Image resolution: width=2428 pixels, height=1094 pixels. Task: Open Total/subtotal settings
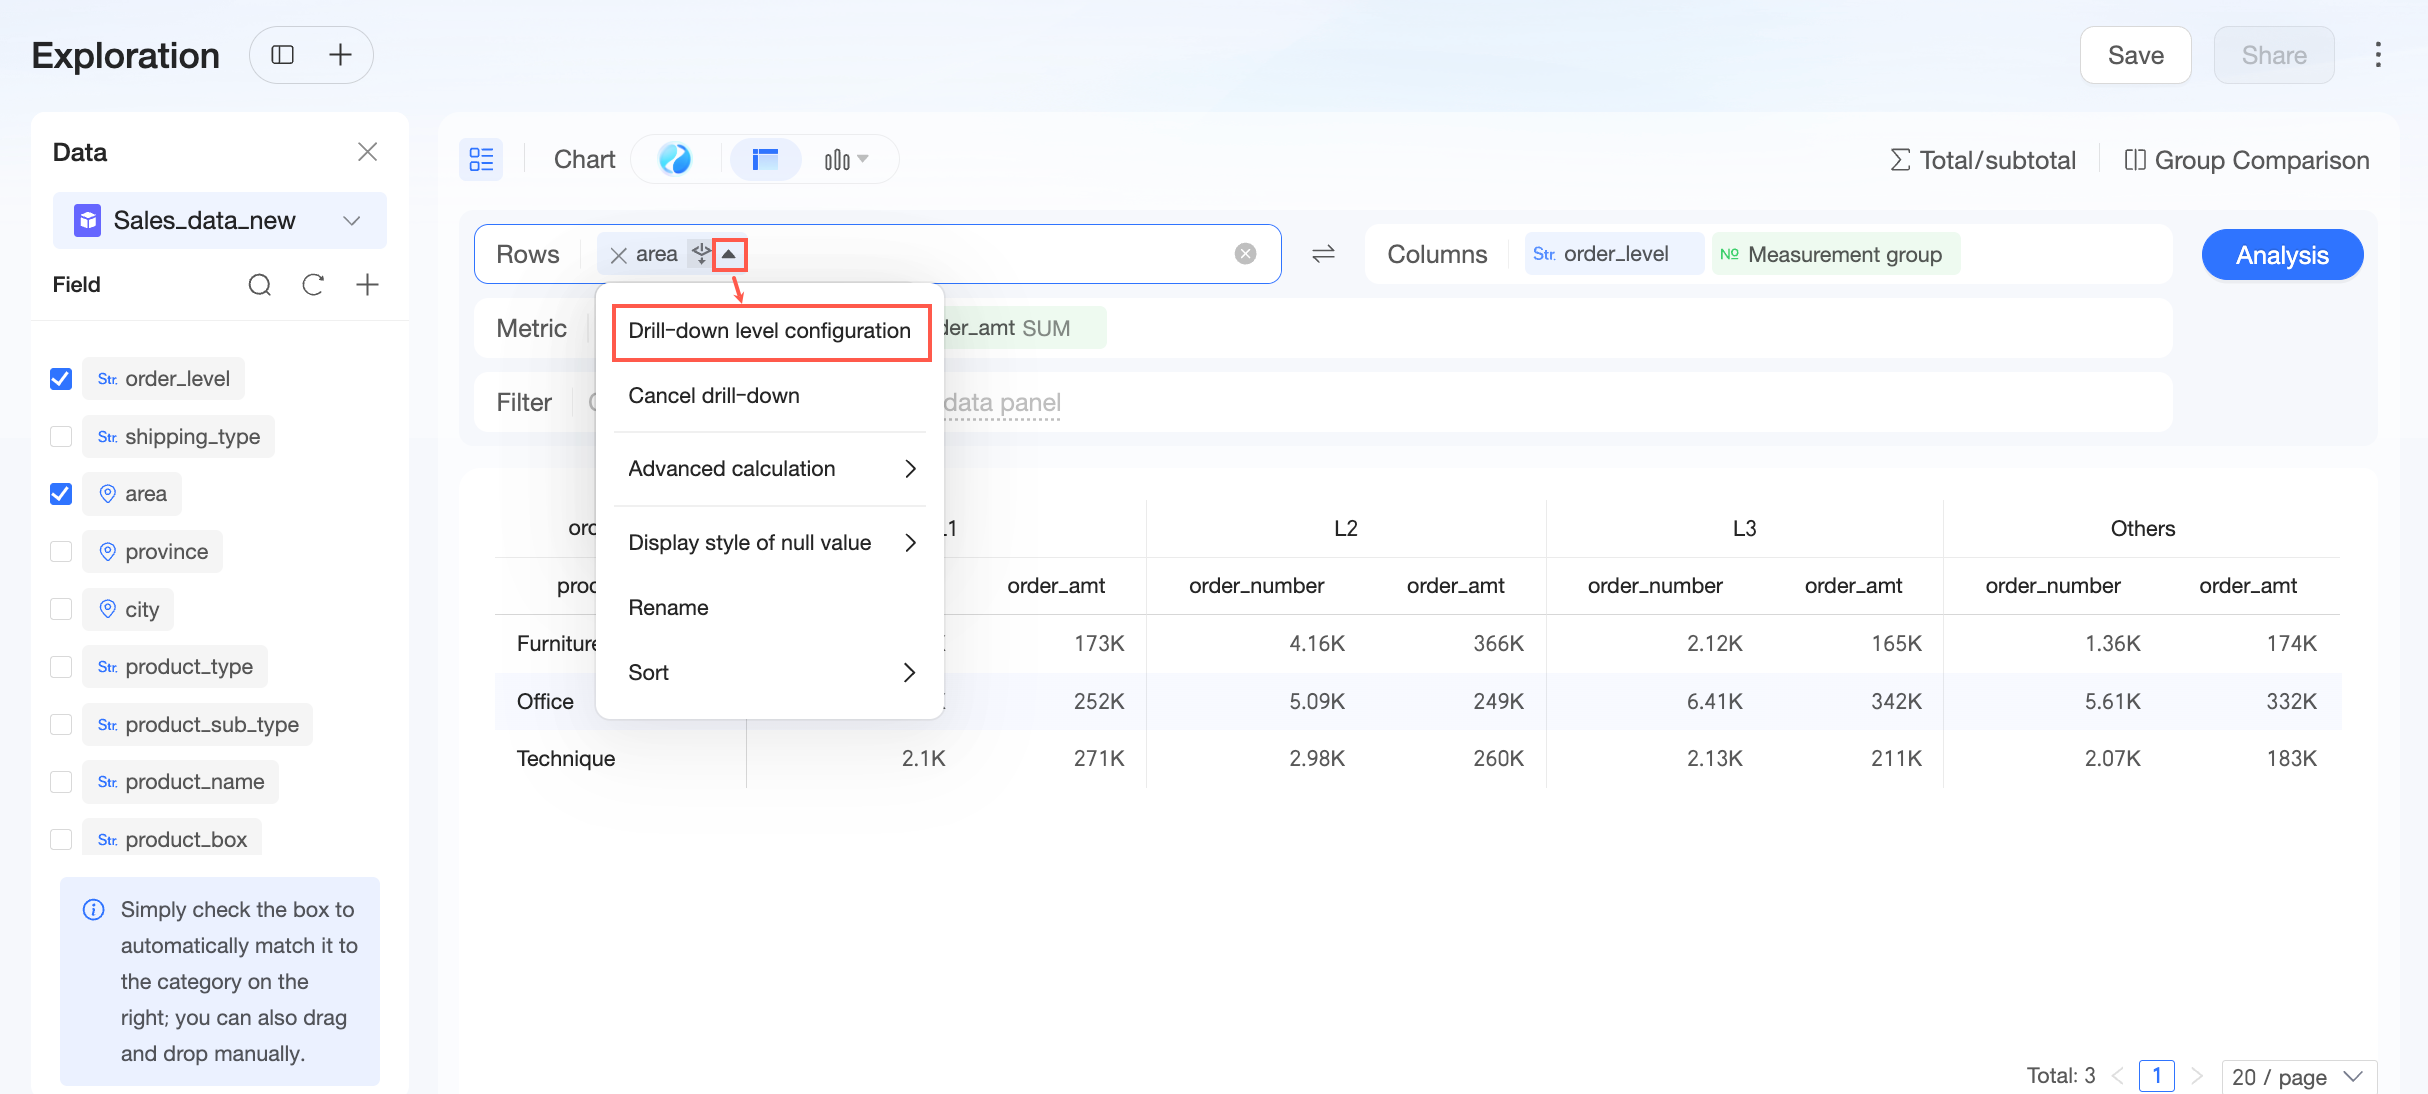tap(1983, 160)
